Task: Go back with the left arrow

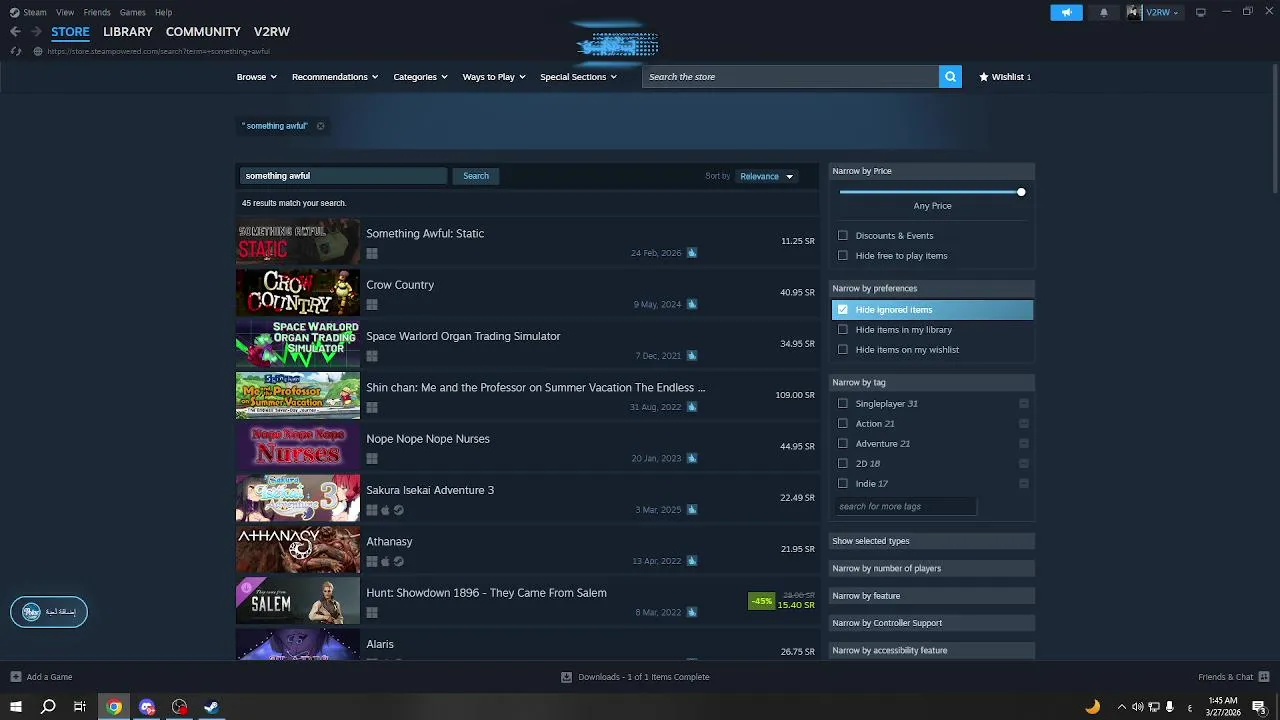Action: 15,32
